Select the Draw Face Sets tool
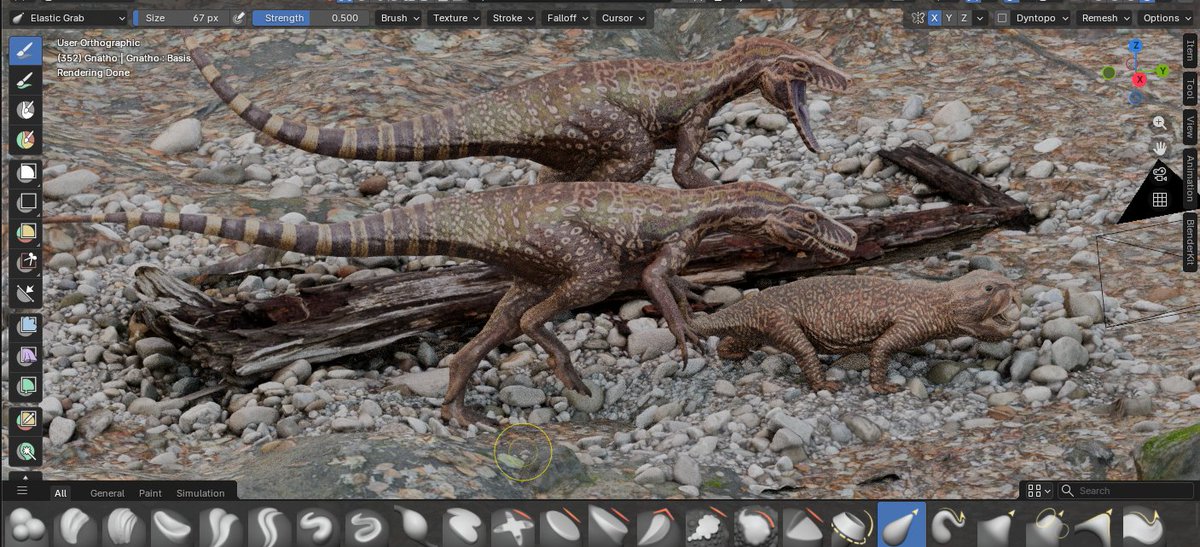 [26, 140]
